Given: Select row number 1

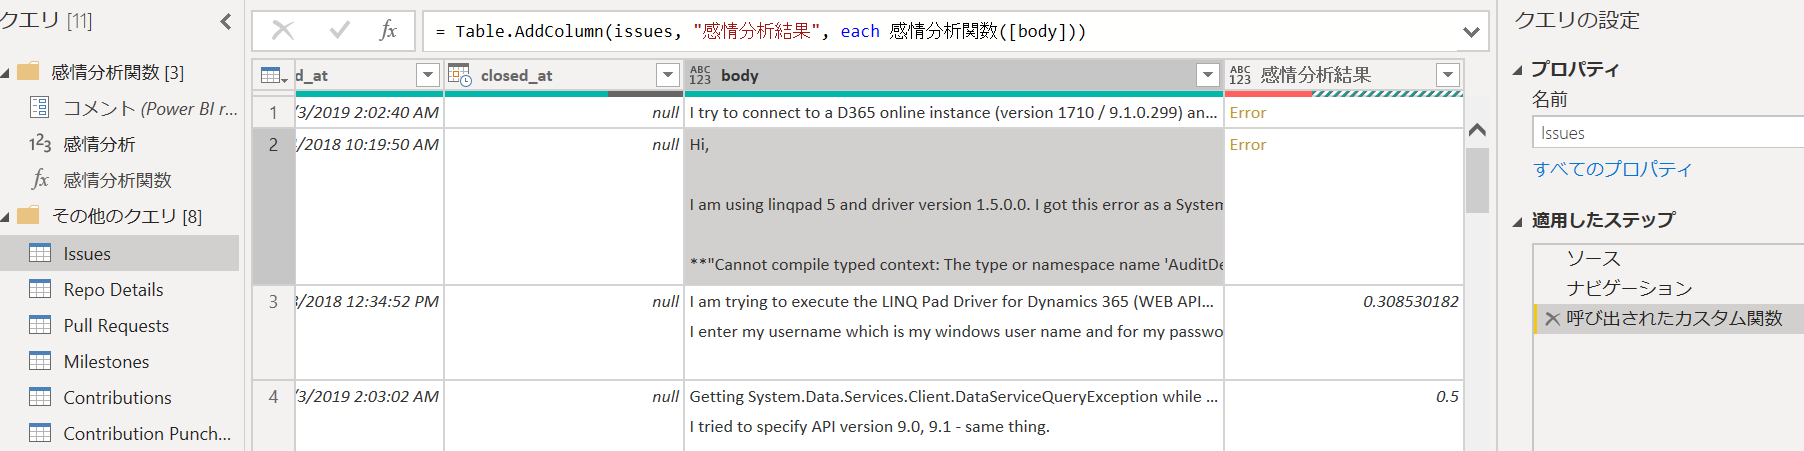Looking at the screenshot, I should pos(273,112).
